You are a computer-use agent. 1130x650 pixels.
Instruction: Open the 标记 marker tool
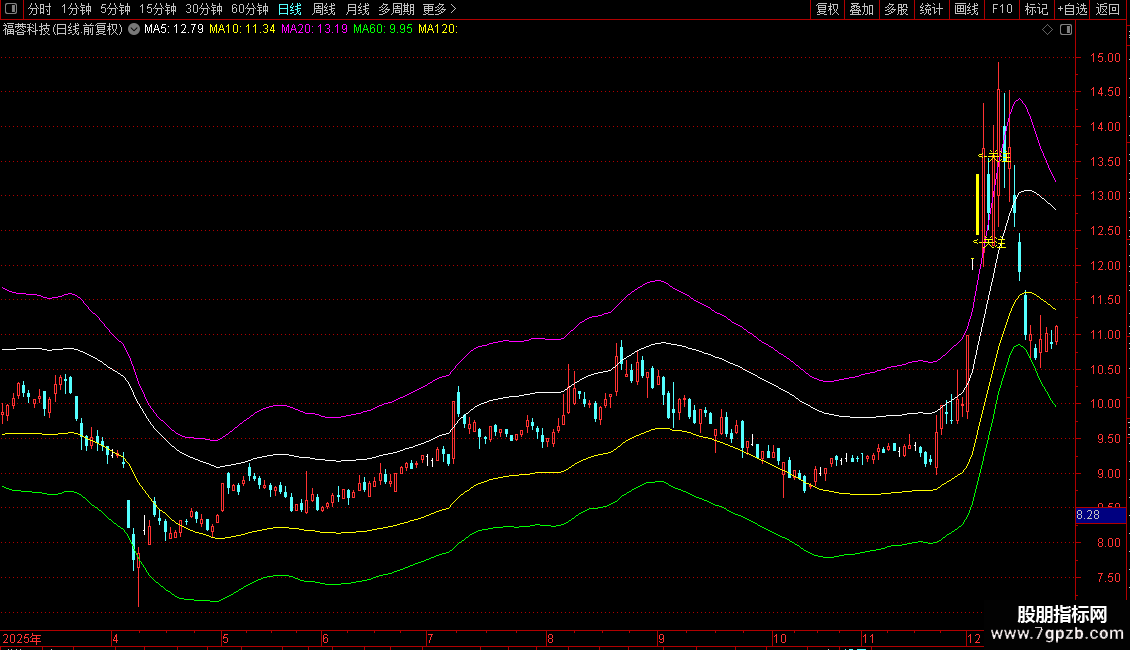point(1036,9)
